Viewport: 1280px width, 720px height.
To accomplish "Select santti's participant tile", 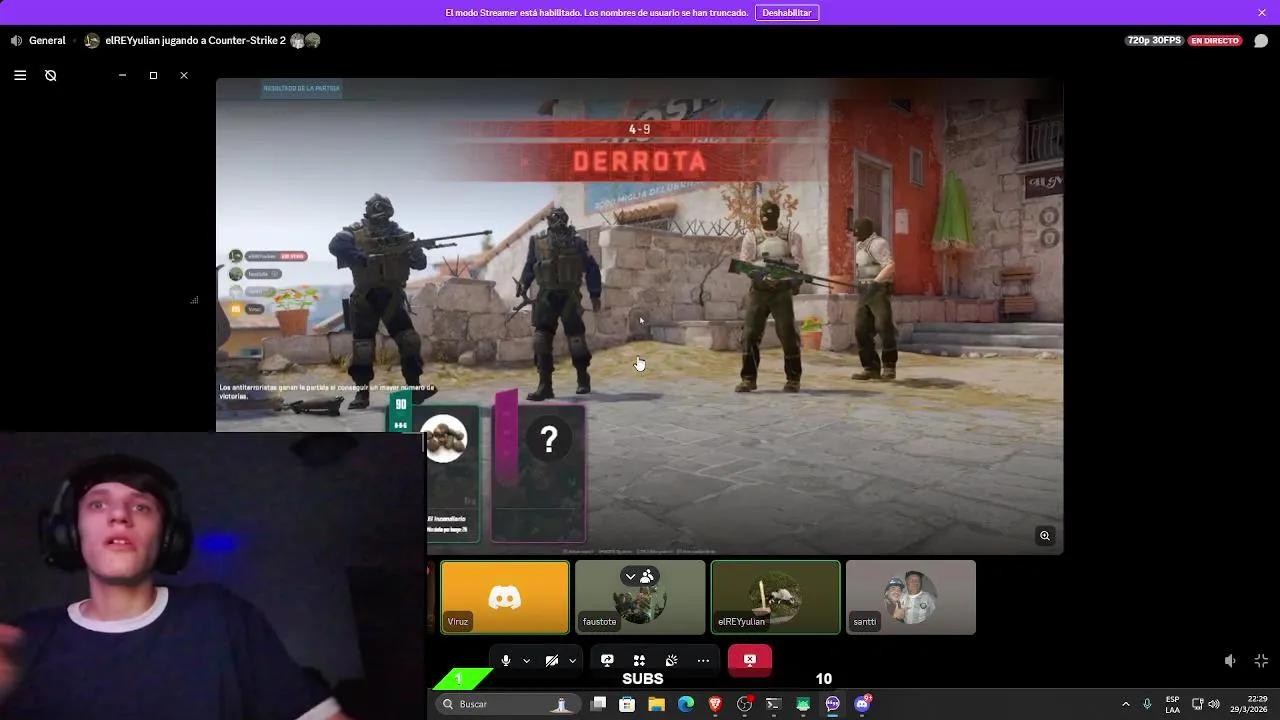I will pyautogui.click(x=911, y=597).
